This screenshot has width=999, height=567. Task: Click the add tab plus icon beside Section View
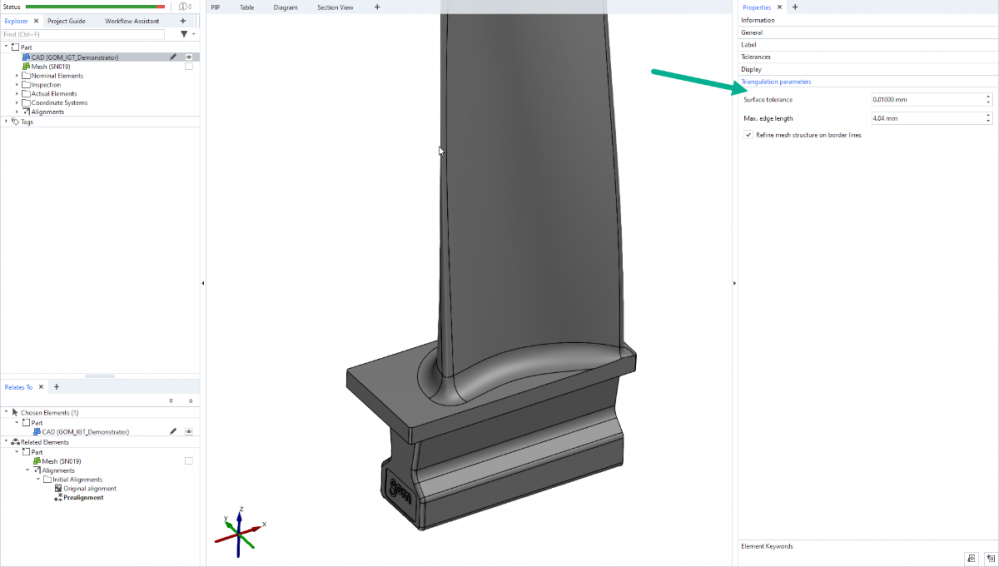coord(377,7)
